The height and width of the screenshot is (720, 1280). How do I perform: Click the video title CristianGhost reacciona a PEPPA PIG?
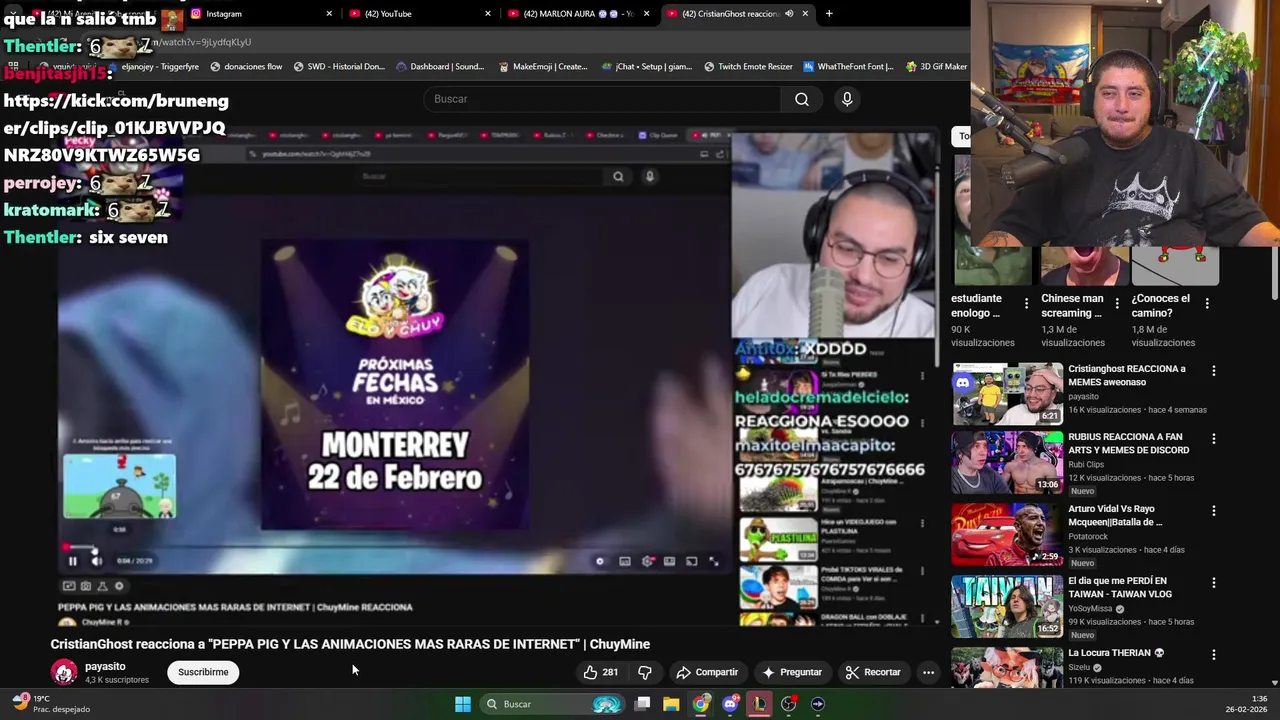[350, 644]
